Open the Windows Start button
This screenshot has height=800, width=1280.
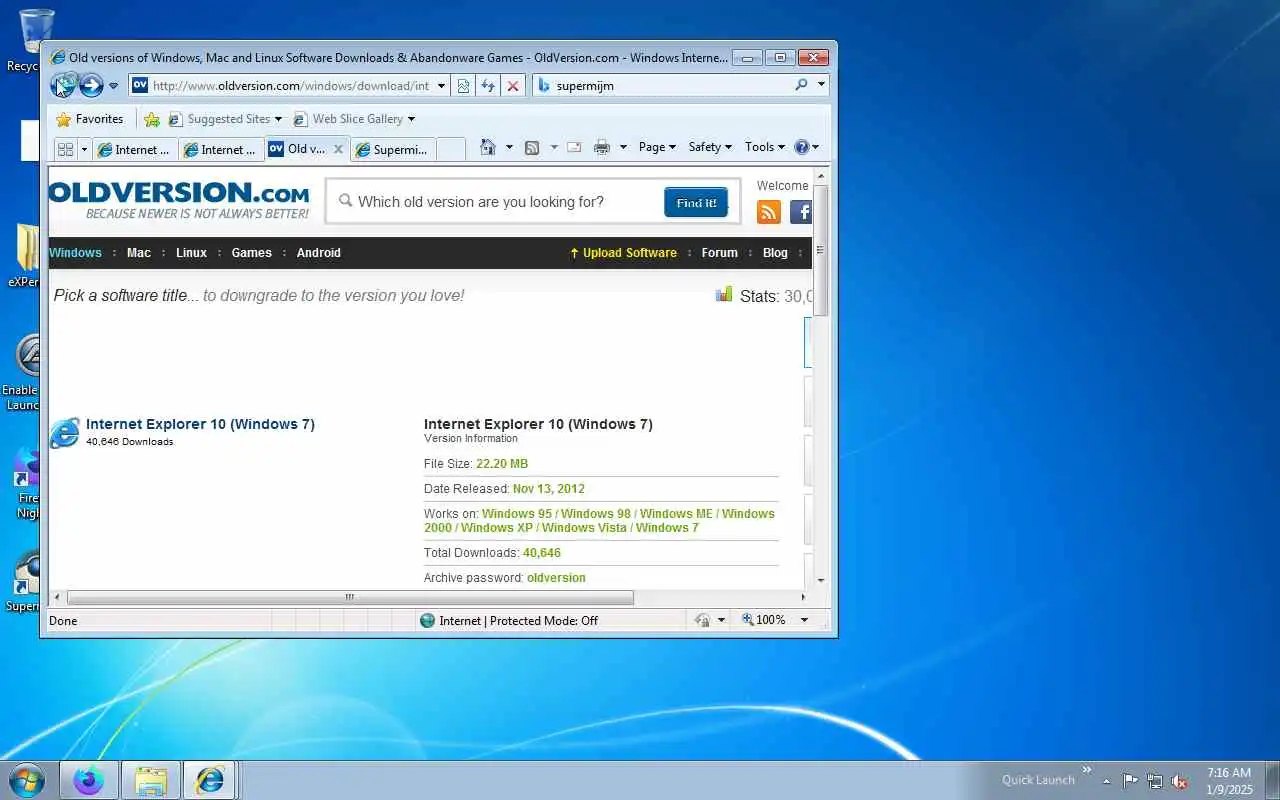tap(27, 780)
